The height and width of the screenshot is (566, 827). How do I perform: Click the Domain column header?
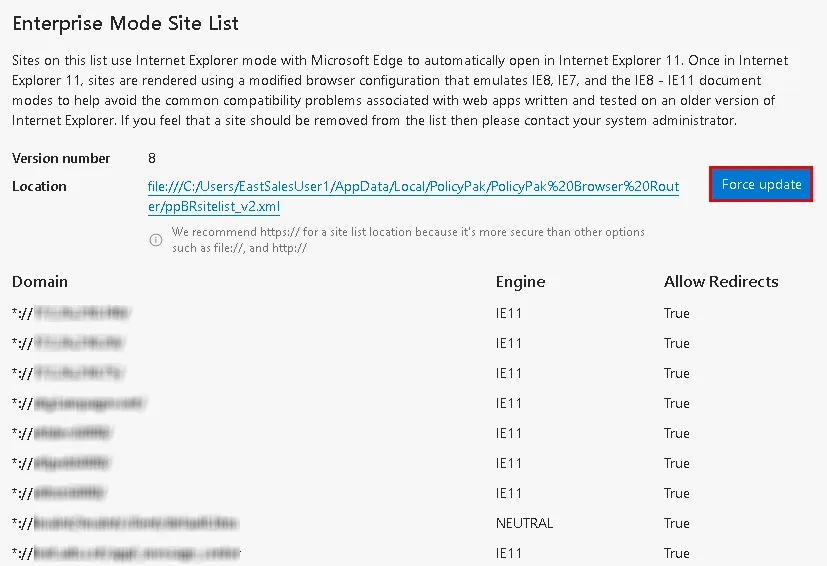(x=40, y=281)
